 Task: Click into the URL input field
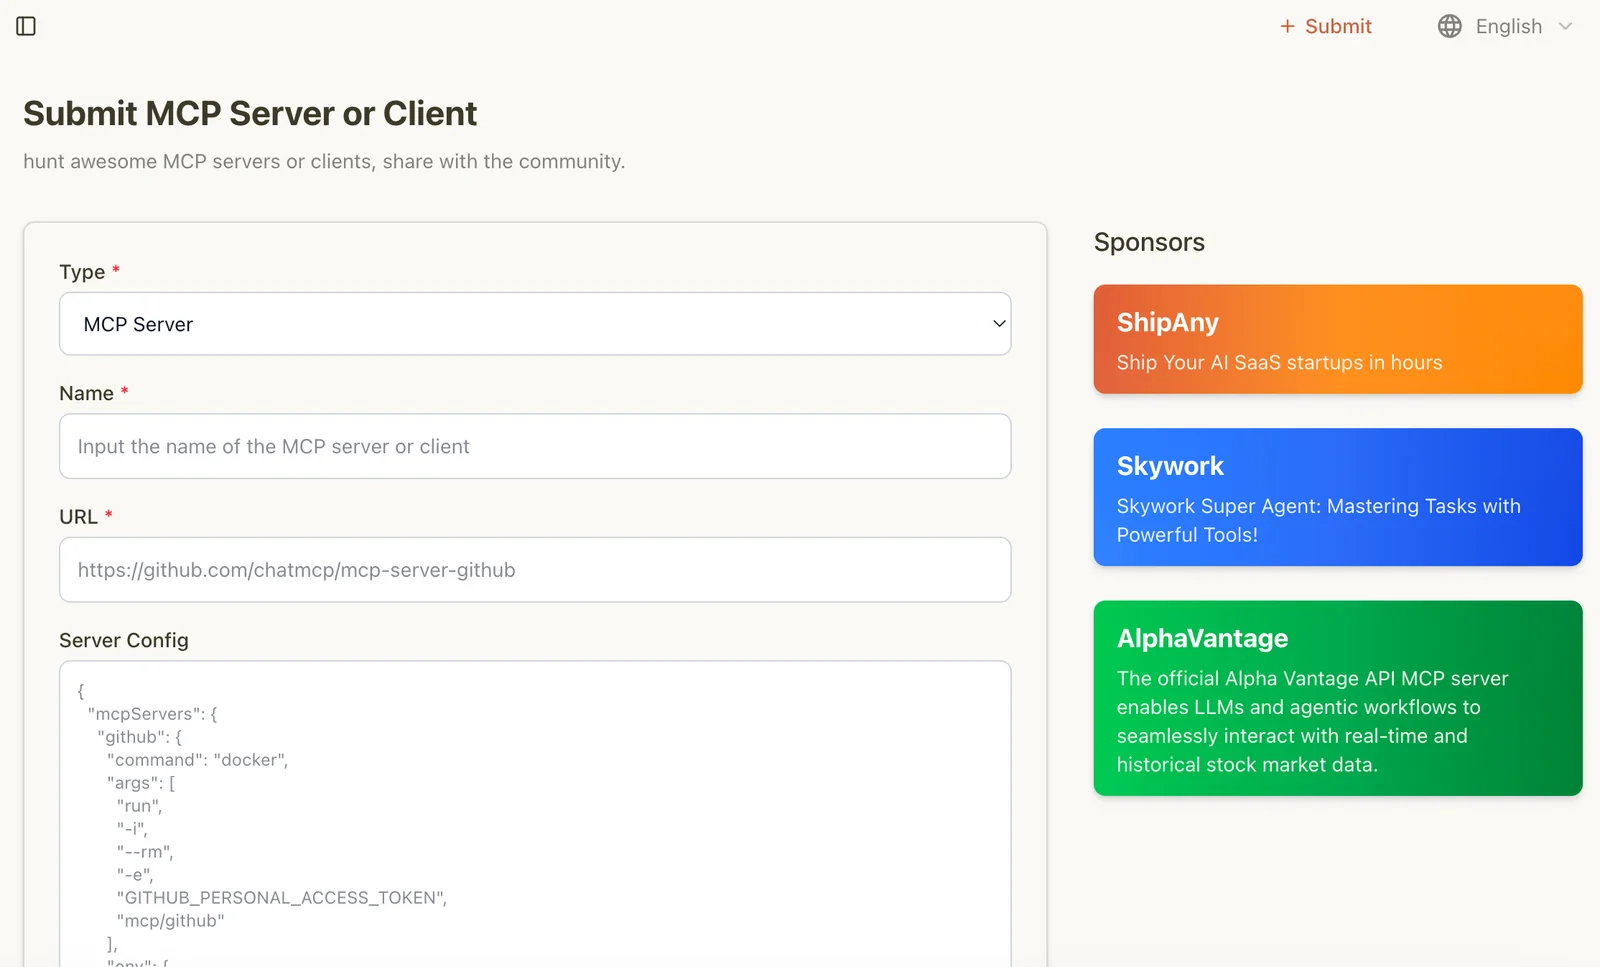[534, 570]
